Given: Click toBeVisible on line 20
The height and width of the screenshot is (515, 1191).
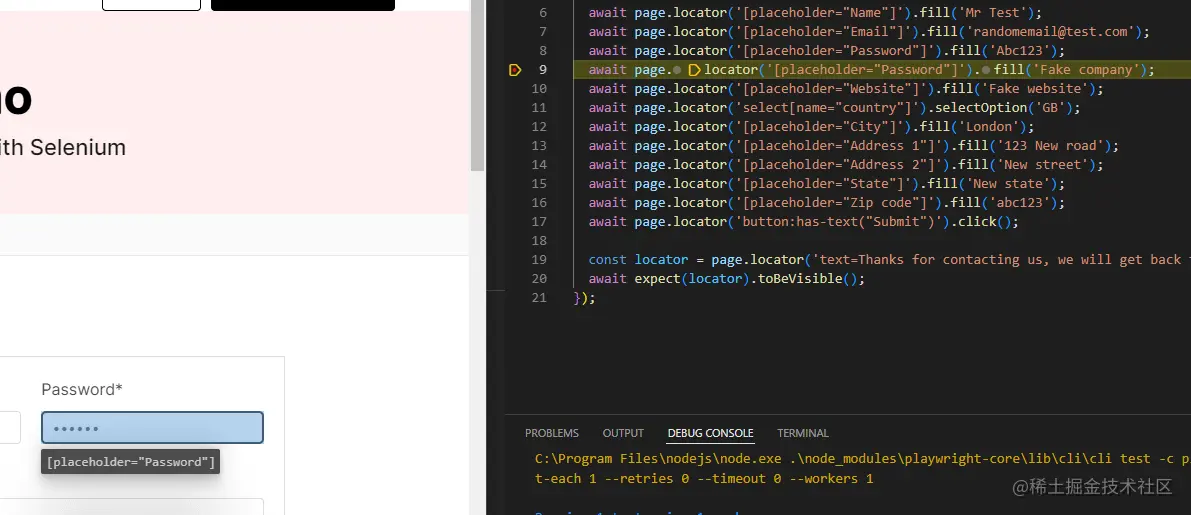Looking at the screenshot, I should tap(800, 279).
